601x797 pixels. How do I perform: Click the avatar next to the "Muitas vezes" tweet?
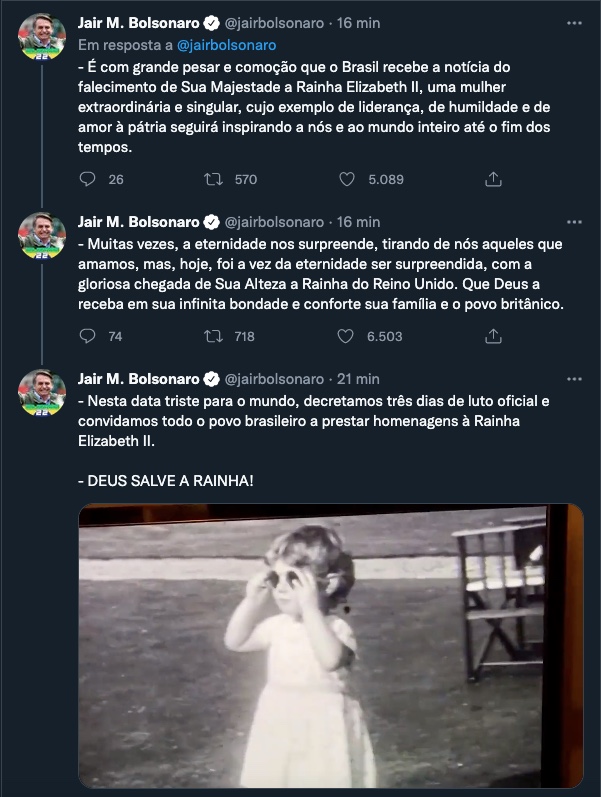point(41,238)
